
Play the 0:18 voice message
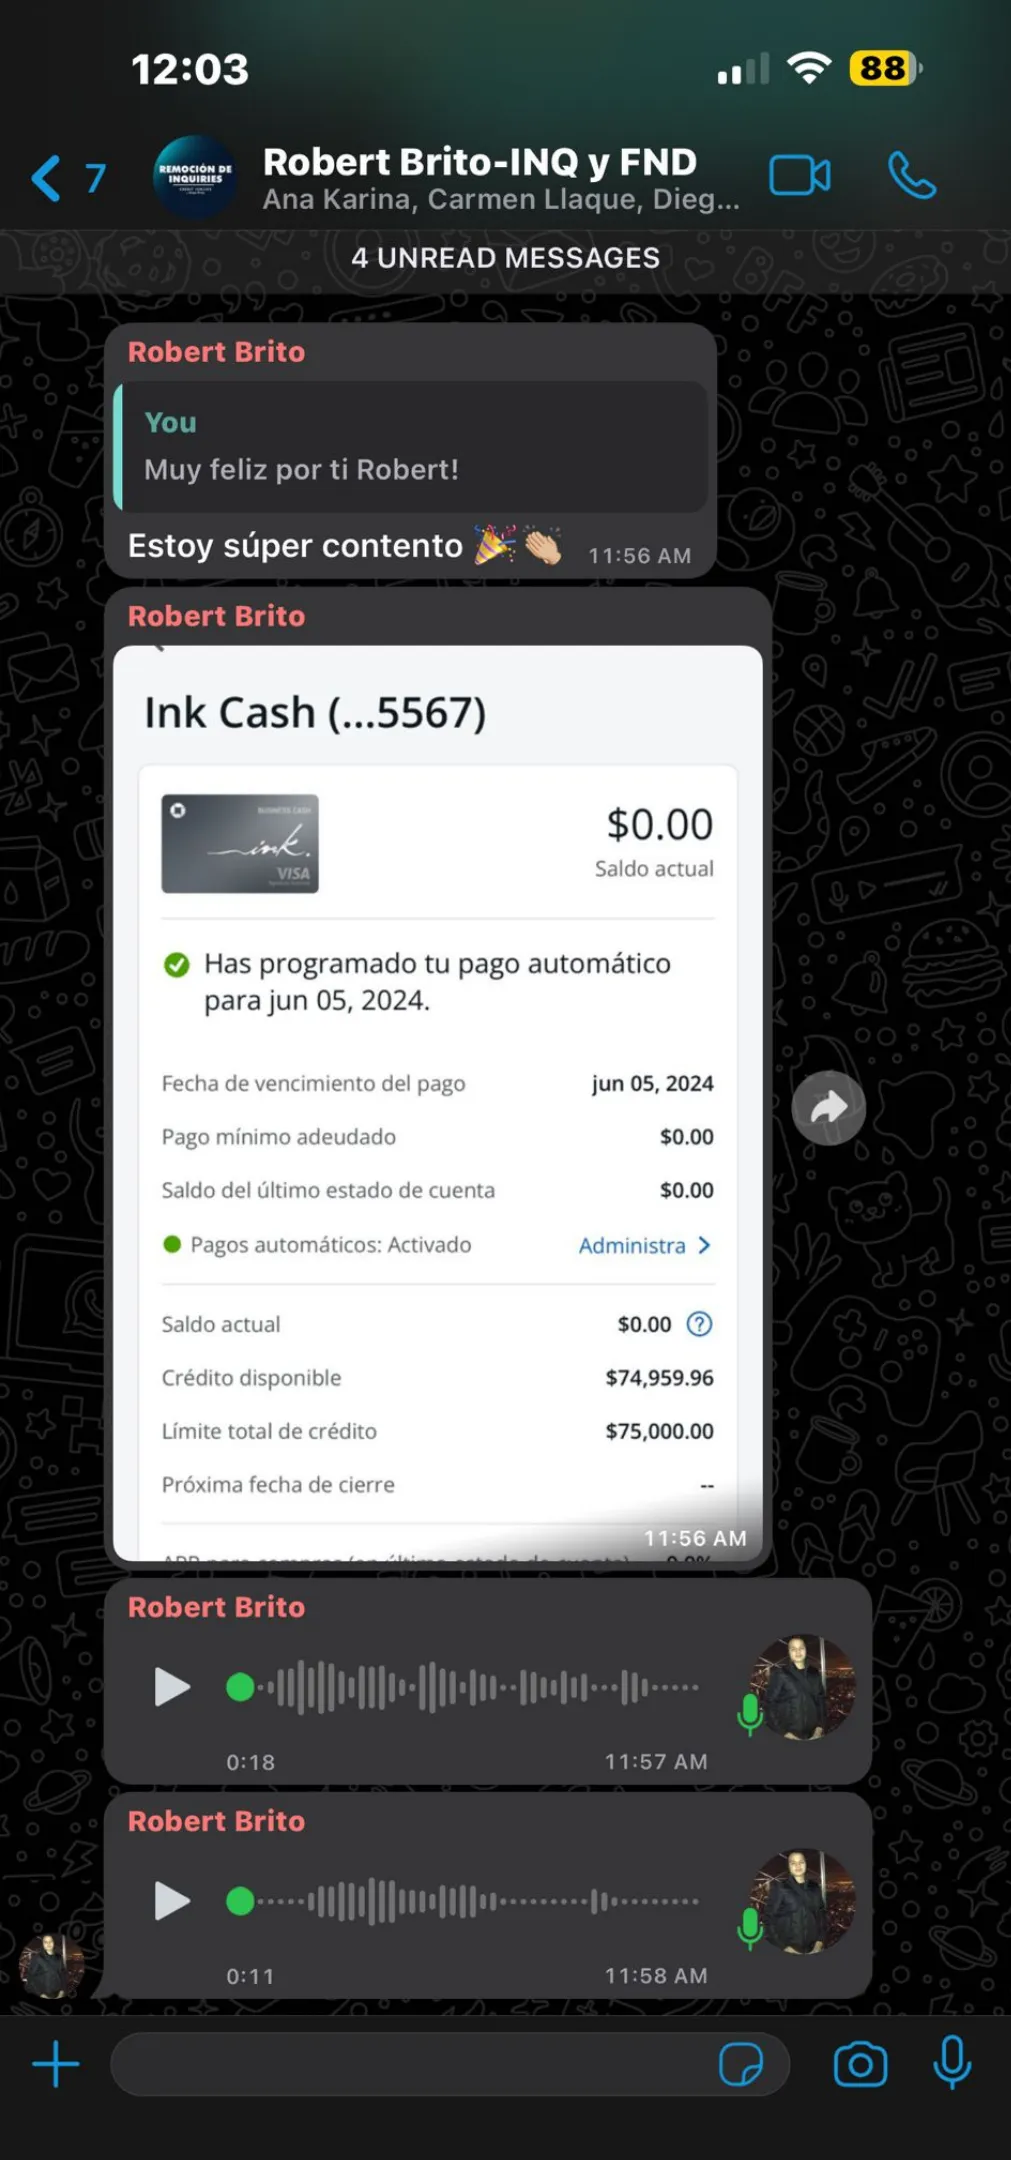(x=172, y=1687)
